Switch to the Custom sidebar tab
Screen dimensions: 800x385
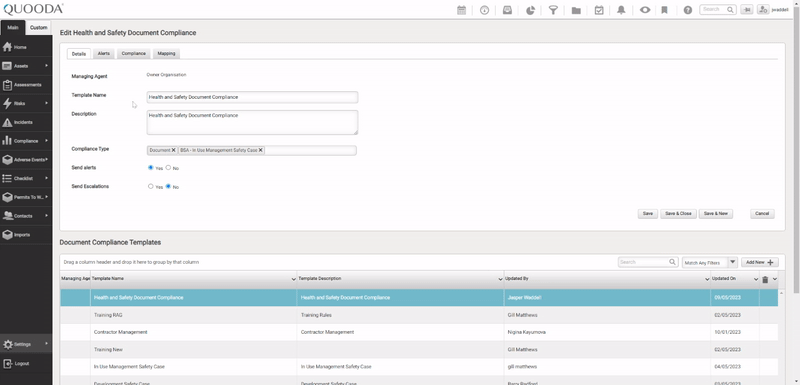(38, 28)
